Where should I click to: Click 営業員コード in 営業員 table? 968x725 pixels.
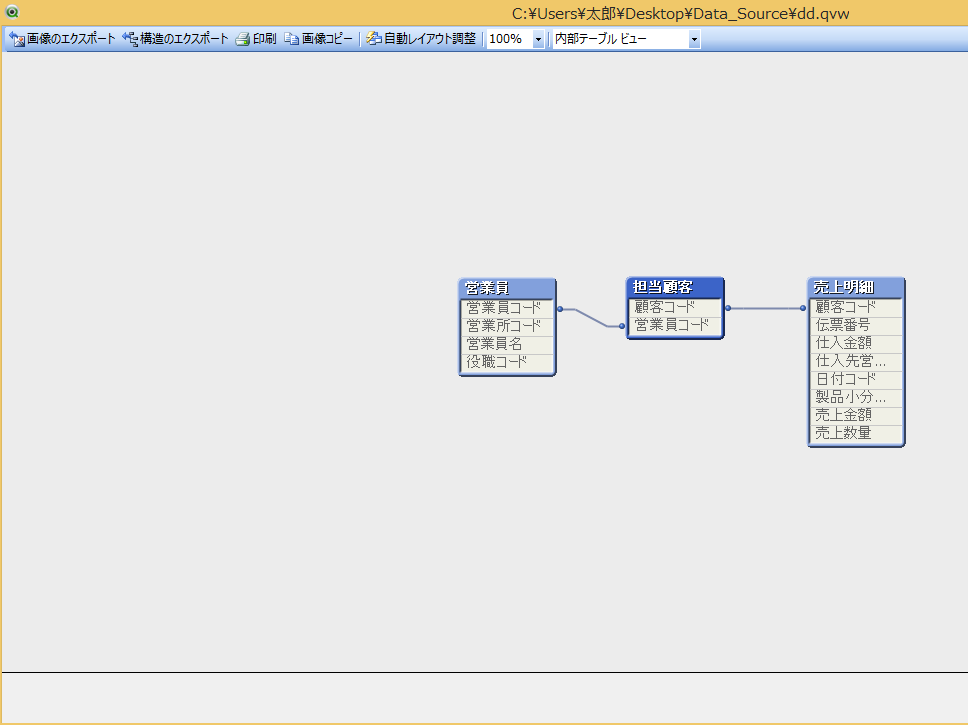pyautogui.click(x=507, y=308)
